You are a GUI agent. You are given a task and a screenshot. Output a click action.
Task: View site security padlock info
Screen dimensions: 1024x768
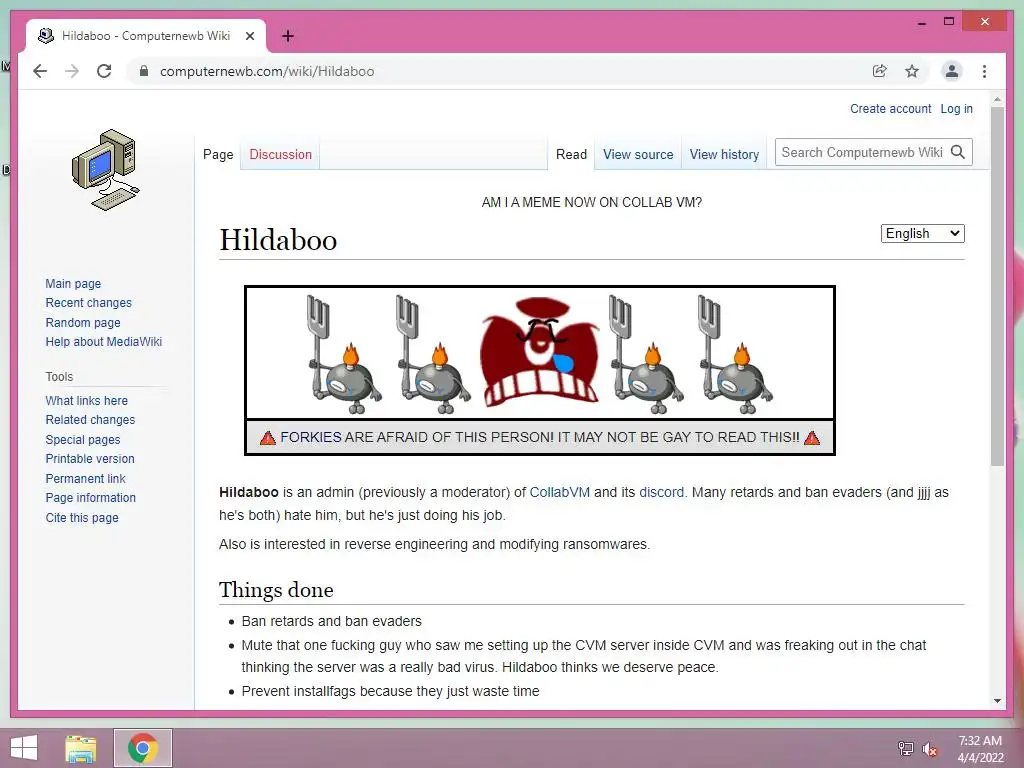click(144, 71)
